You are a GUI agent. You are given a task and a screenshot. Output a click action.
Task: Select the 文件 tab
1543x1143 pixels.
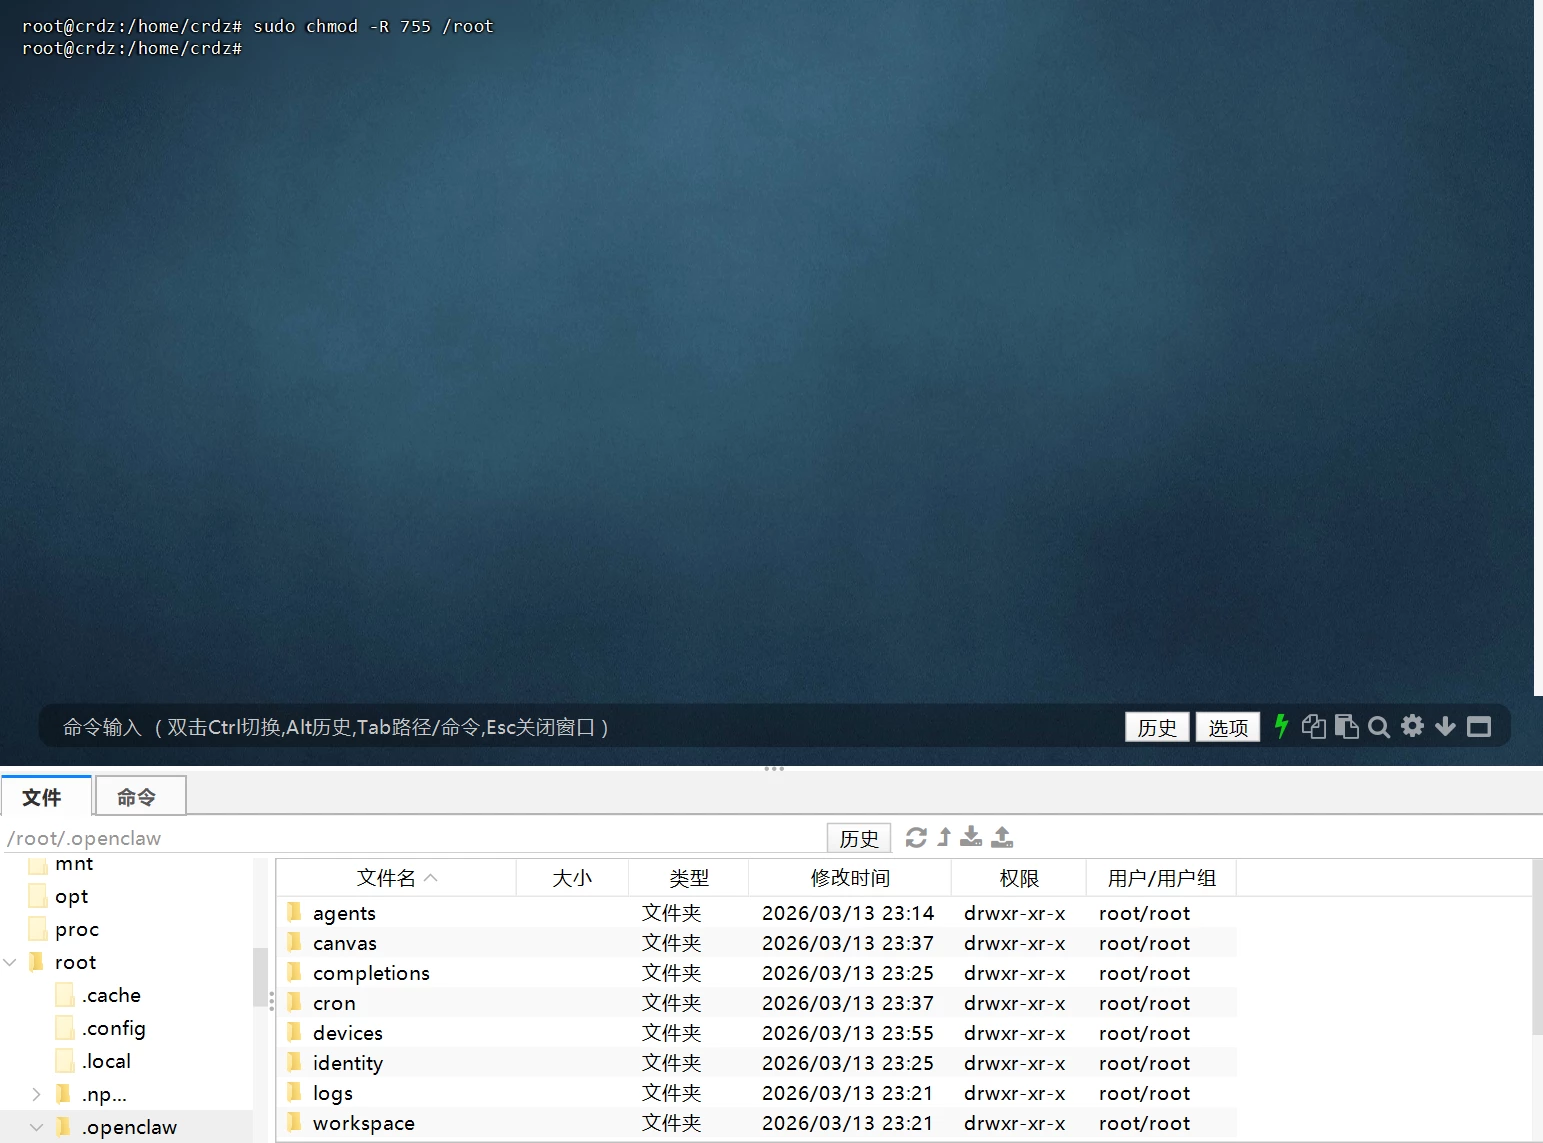[42, 797]
